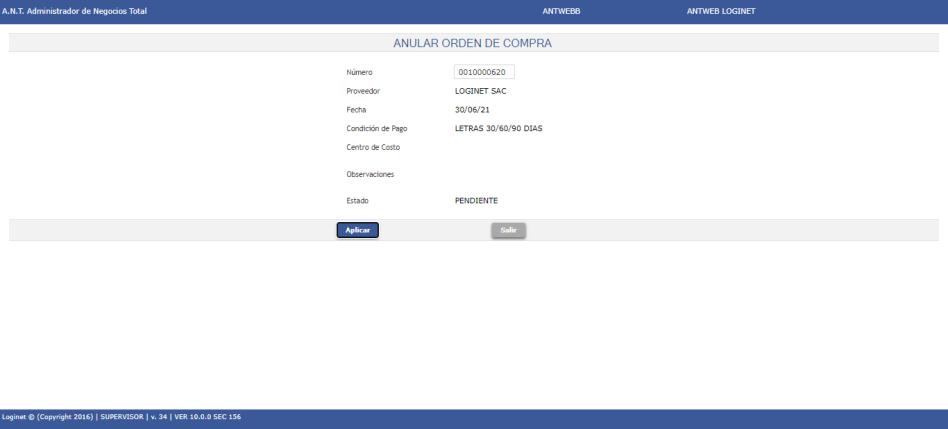Click the A.N.T. Administrador de Negocios Total title

tap(74, 11)
